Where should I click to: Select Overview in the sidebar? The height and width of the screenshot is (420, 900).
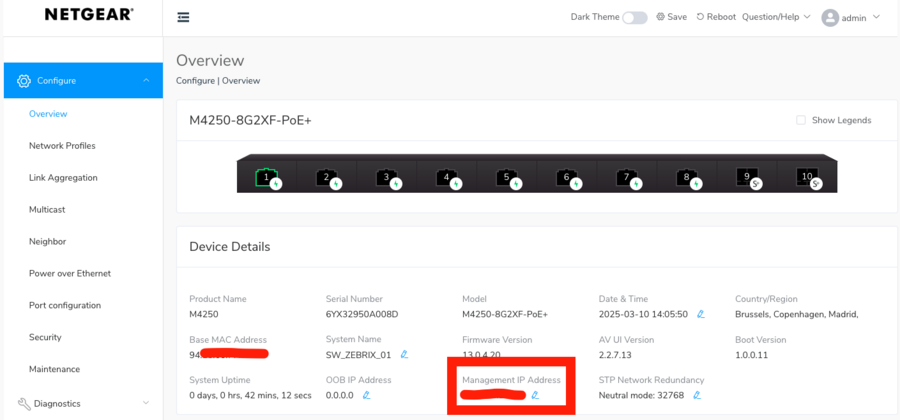48,114
